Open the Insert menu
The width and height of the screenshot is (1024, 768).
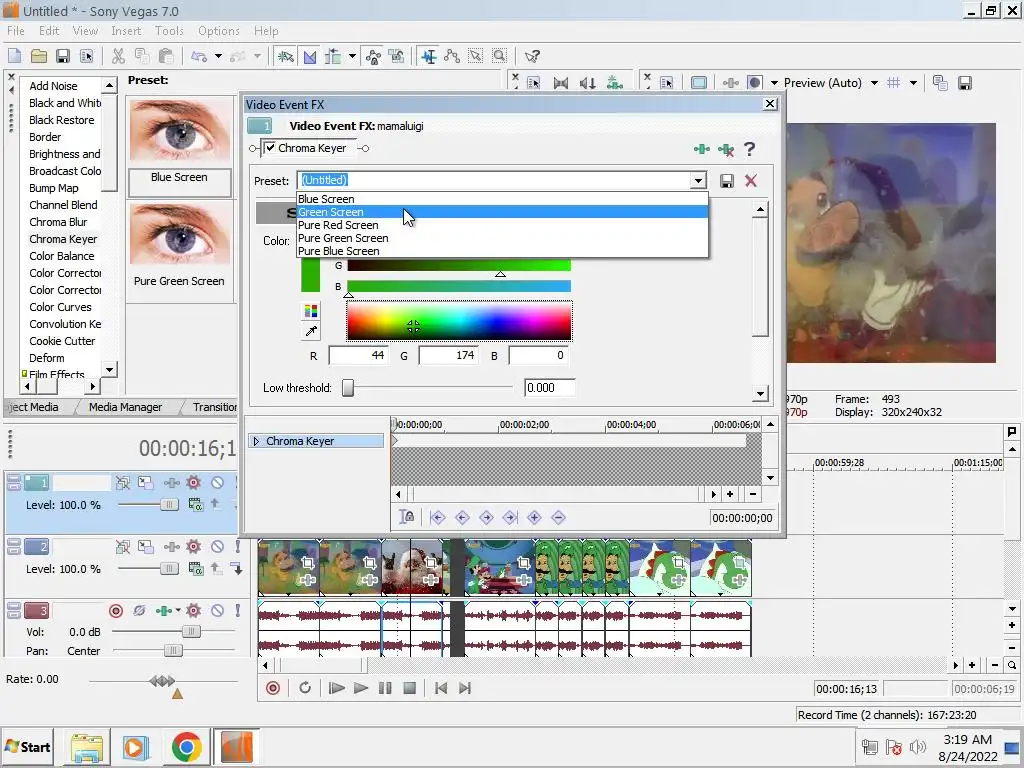(126, 31)
